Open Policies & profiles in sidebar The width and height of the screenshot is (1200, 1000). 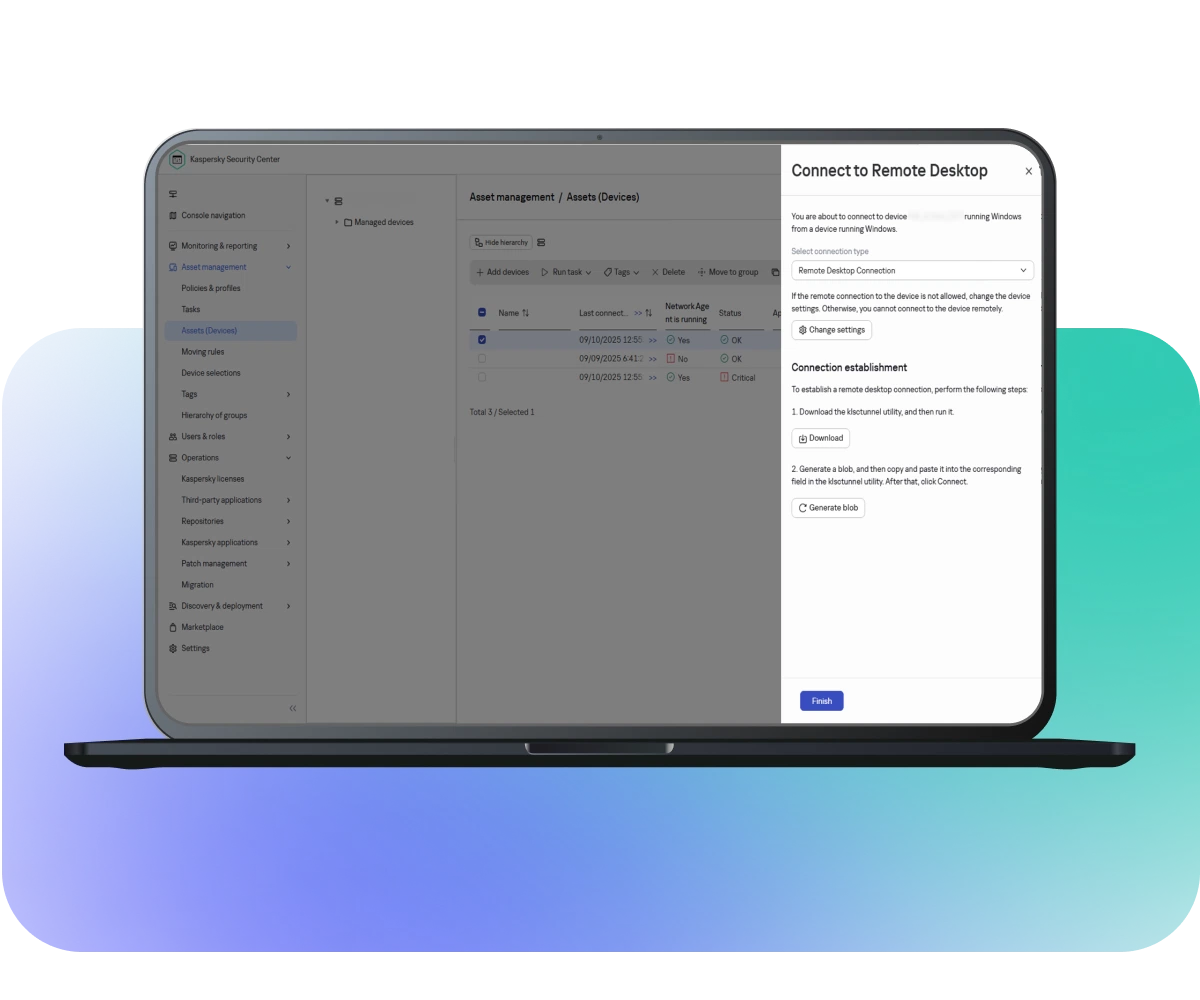[x=210, y=288]
